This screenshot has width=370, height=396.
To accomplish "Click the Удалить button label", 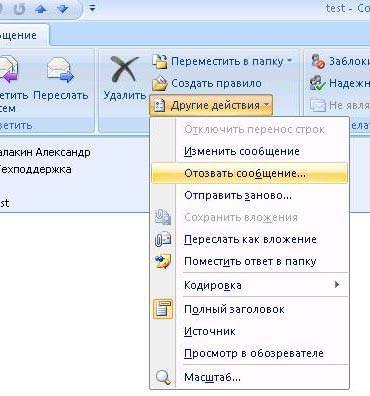I will [x=125, y=95].
